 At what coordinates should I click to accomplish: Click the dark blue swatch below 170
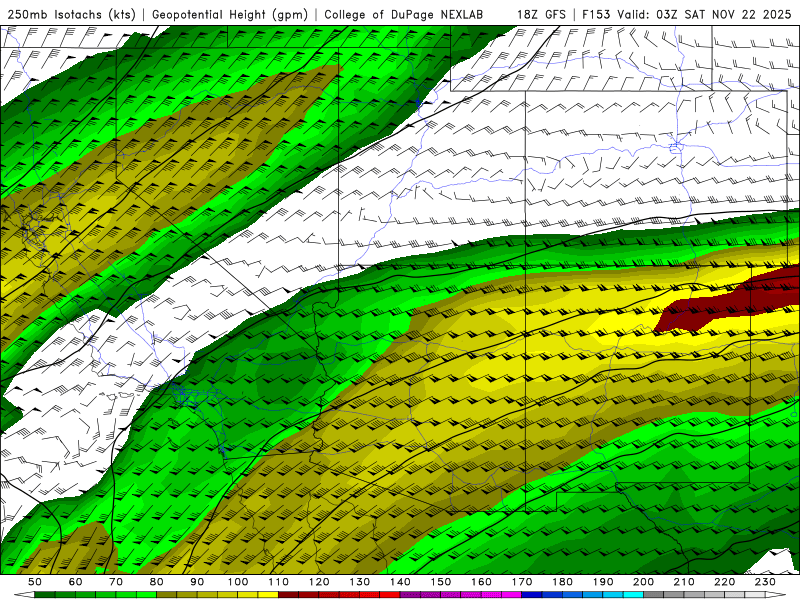532,595
